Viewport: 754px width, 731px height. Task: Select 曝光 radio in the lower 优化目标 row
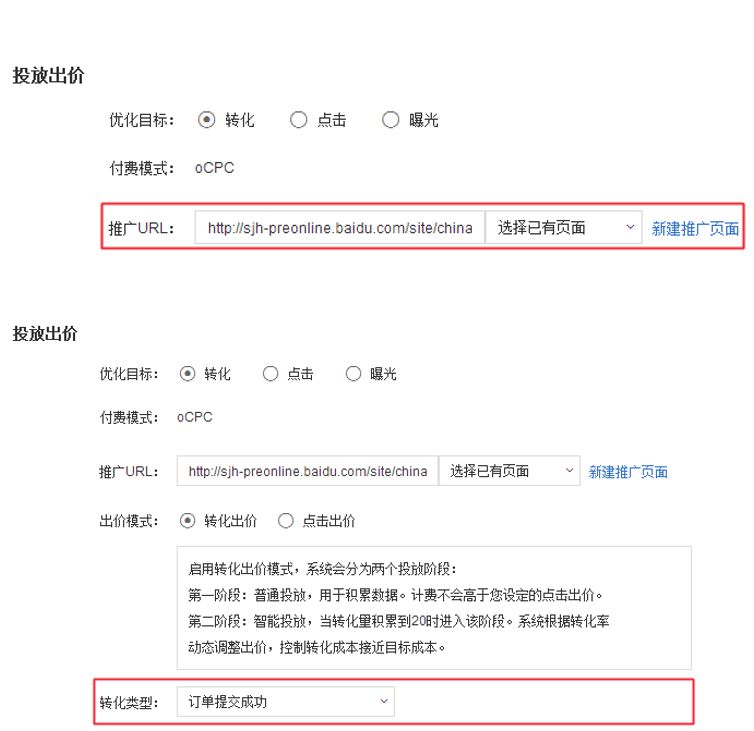(x=353, y=374)
